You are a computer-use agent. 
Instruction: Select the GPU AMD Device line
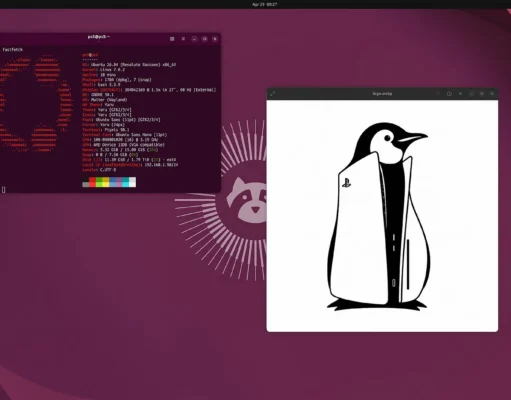pos(123,145)
